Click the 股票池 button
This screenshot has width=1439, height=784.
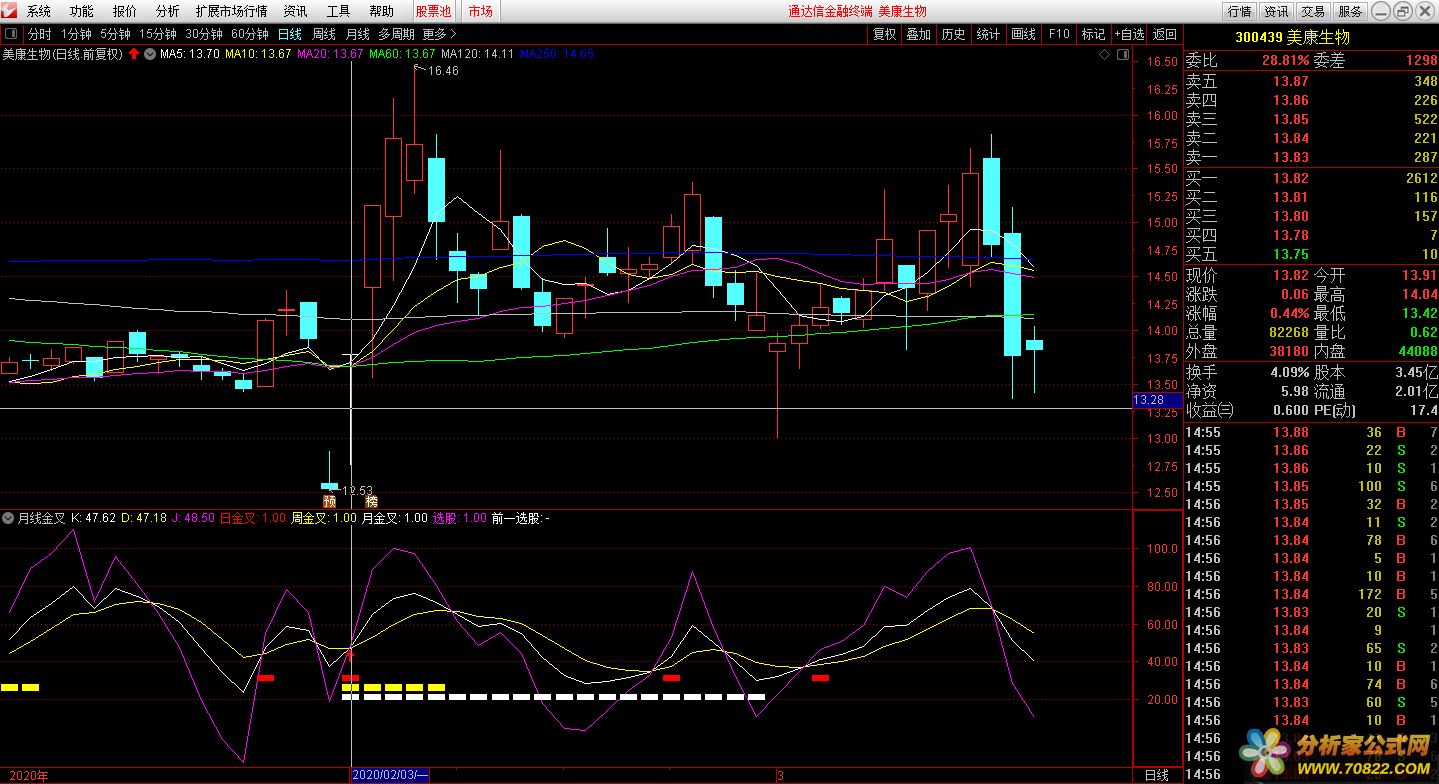pyautogui.click(x=433, y=11)
